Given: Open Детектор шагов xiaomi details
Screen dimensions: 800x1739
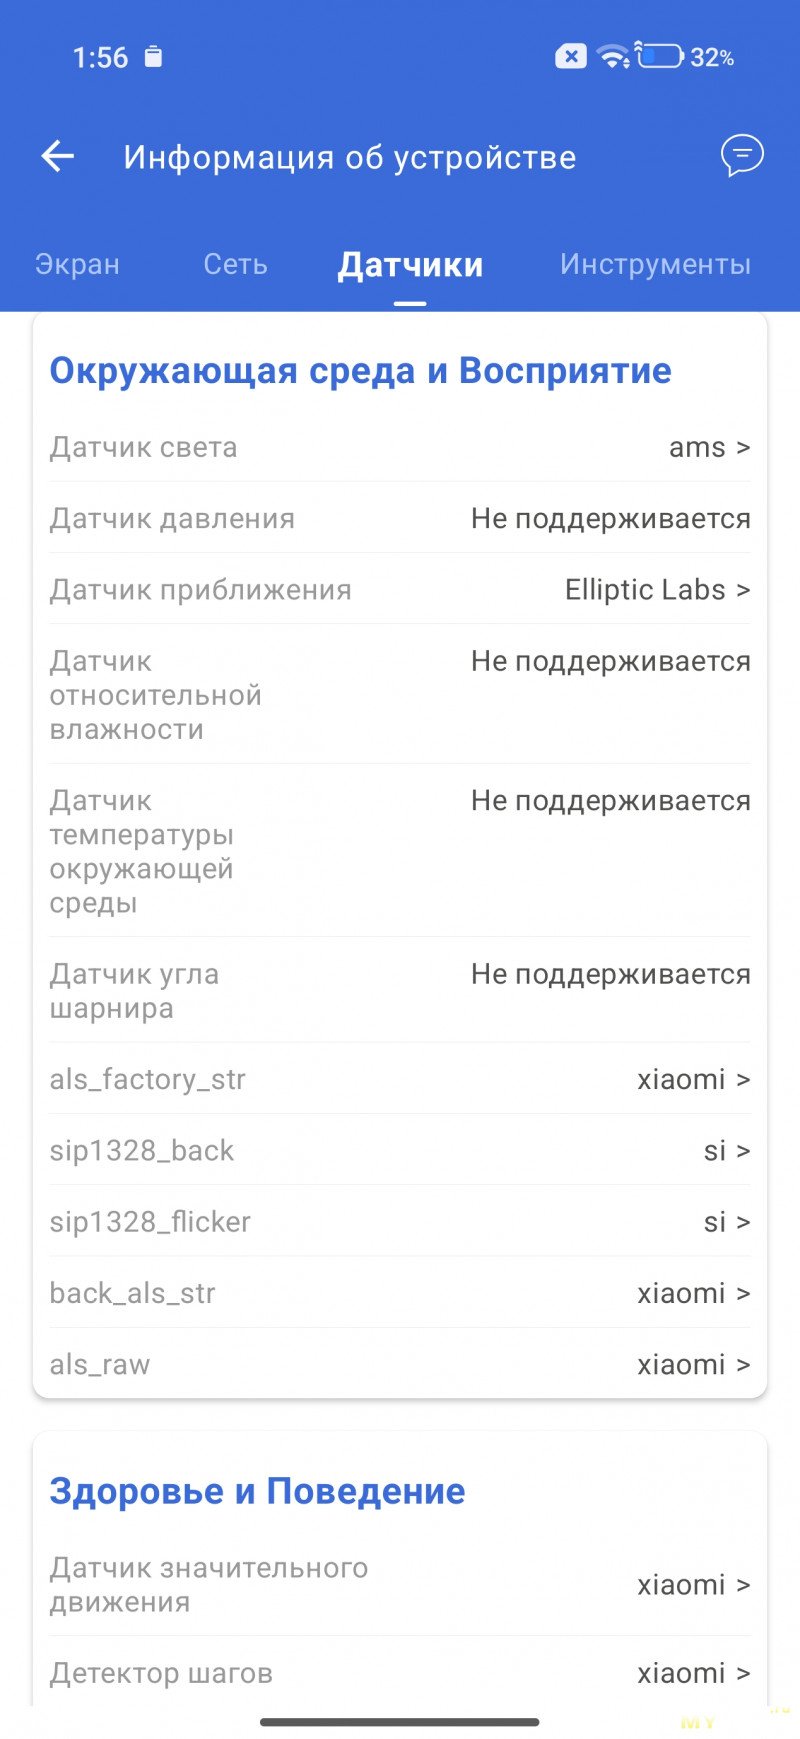Looking at the screenshot, I should click(693, 1673).
